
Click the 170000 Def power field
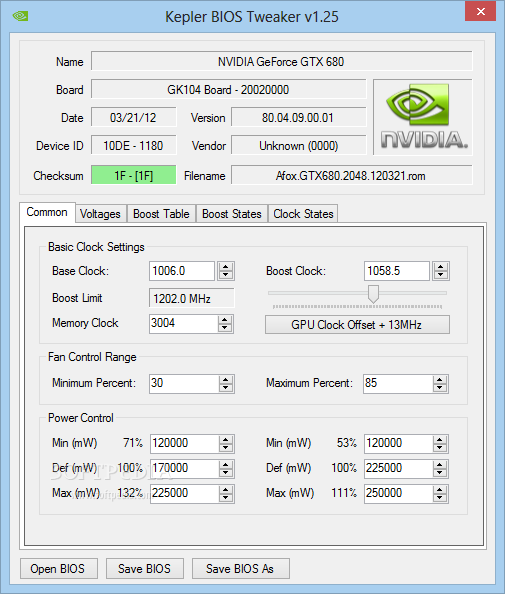coord(184,469)
